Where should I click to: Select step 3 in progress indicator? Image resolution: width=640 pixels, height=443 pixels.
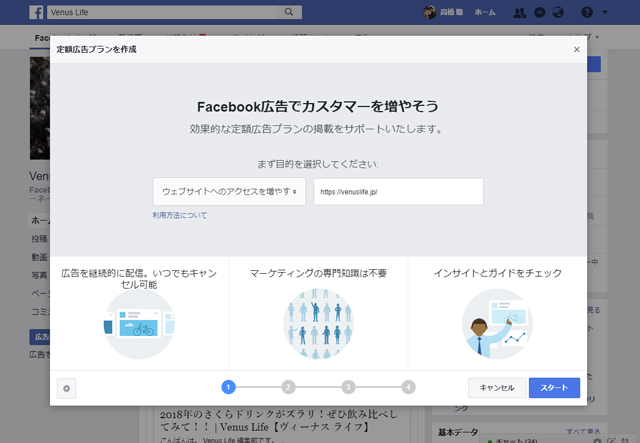point(348,387)
